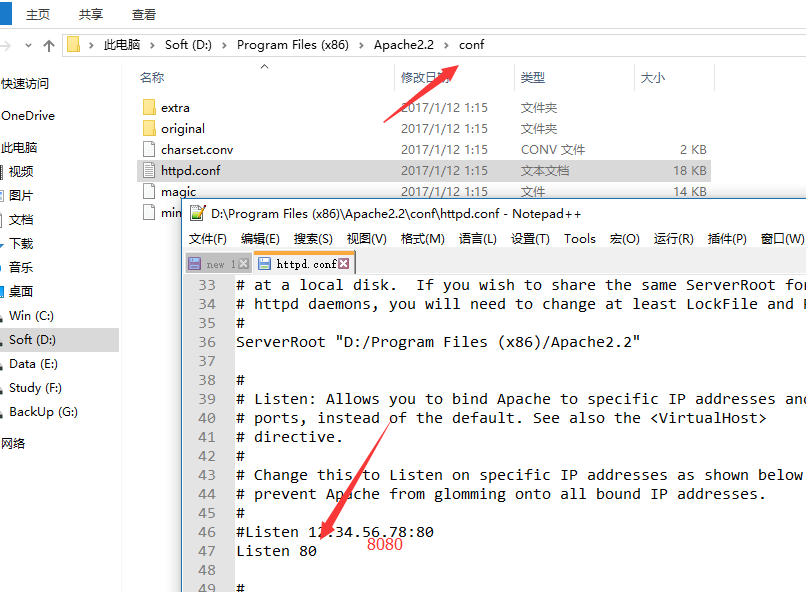Sort files by 名称 column header
The image size is (806, 592).
pos(152,78)
